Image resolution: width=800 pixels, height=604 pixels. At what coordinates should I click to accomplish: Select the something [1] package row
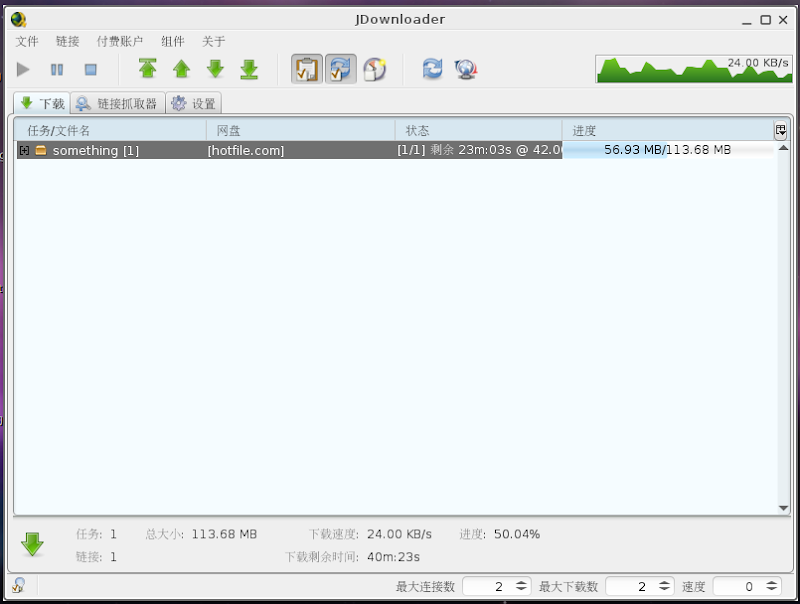(x=396, y=150)
